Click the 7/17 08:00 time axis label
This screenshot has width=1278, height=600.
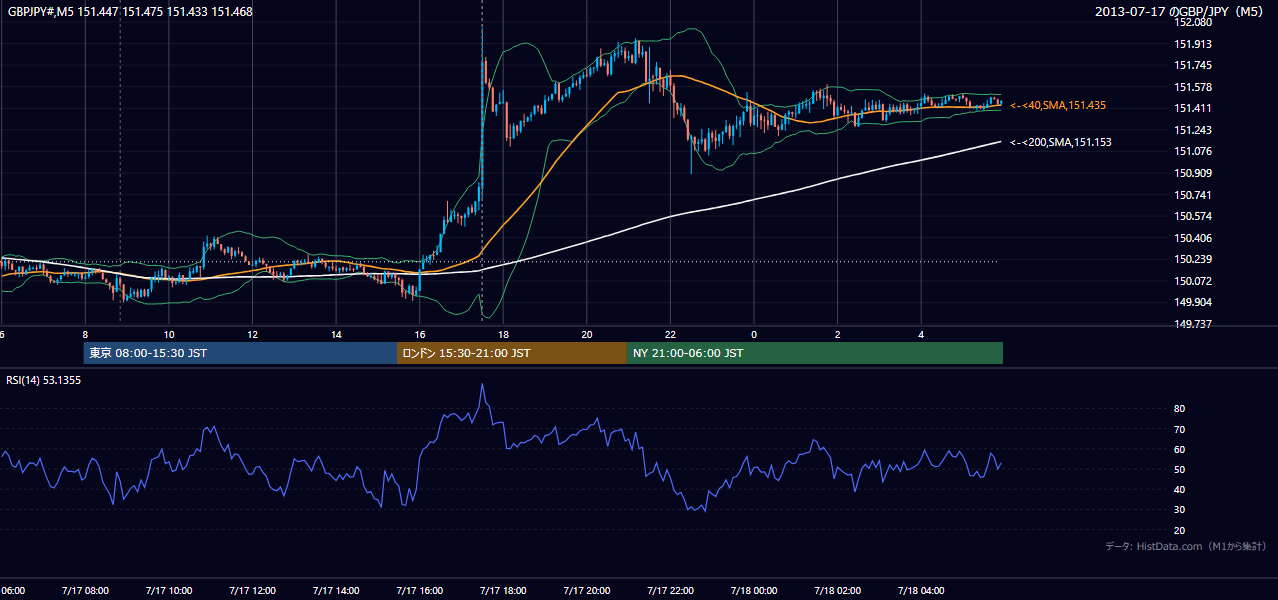[x=84, y=590]
